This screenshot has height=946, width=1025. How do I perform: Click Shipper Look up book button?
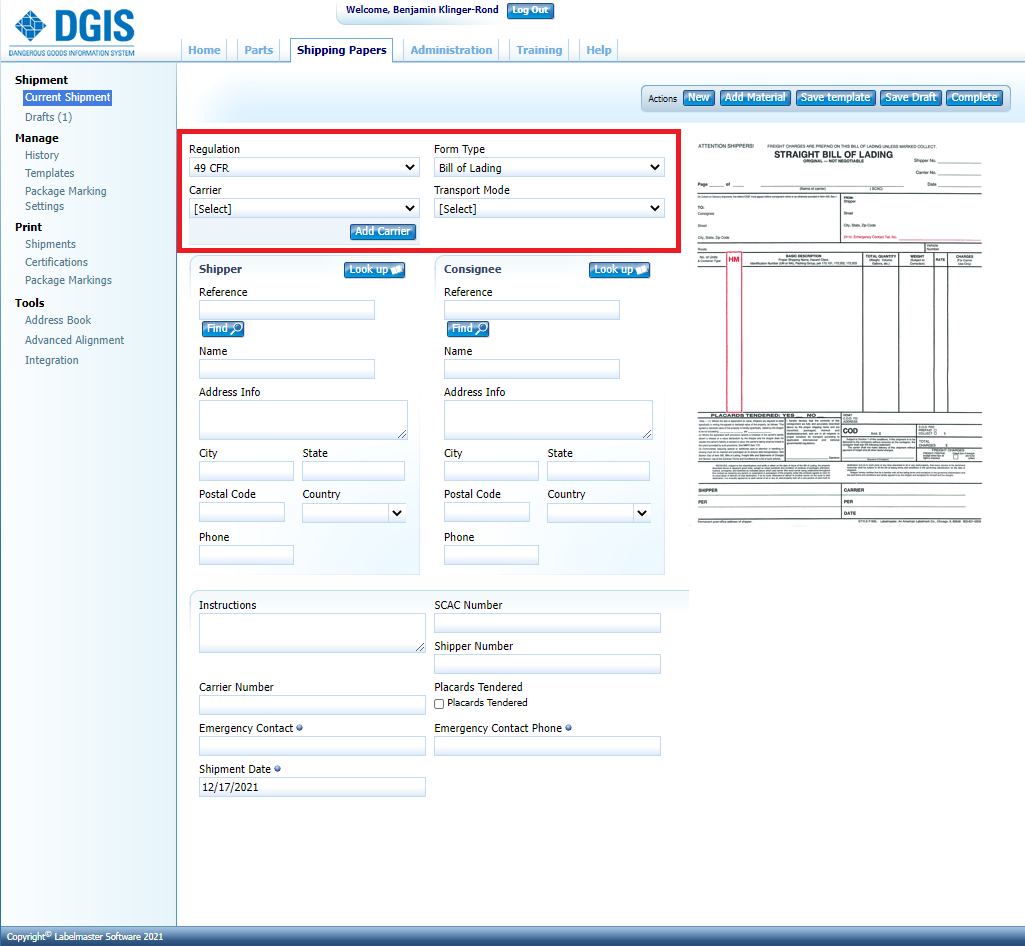pyautogui.click(x=375, y=270)
